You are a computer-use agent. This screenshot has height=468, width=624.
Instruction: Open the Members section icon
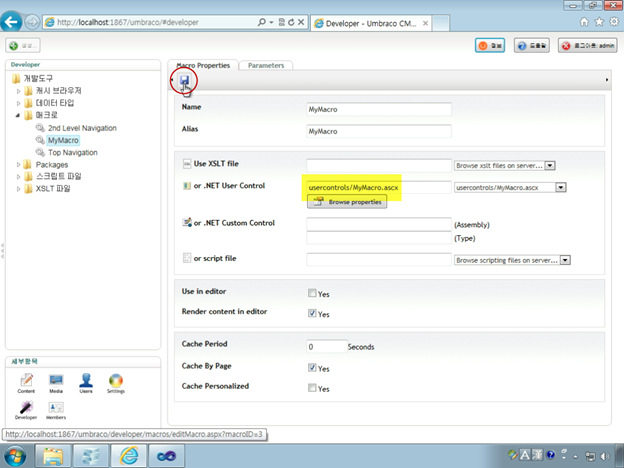pos(56,410)
